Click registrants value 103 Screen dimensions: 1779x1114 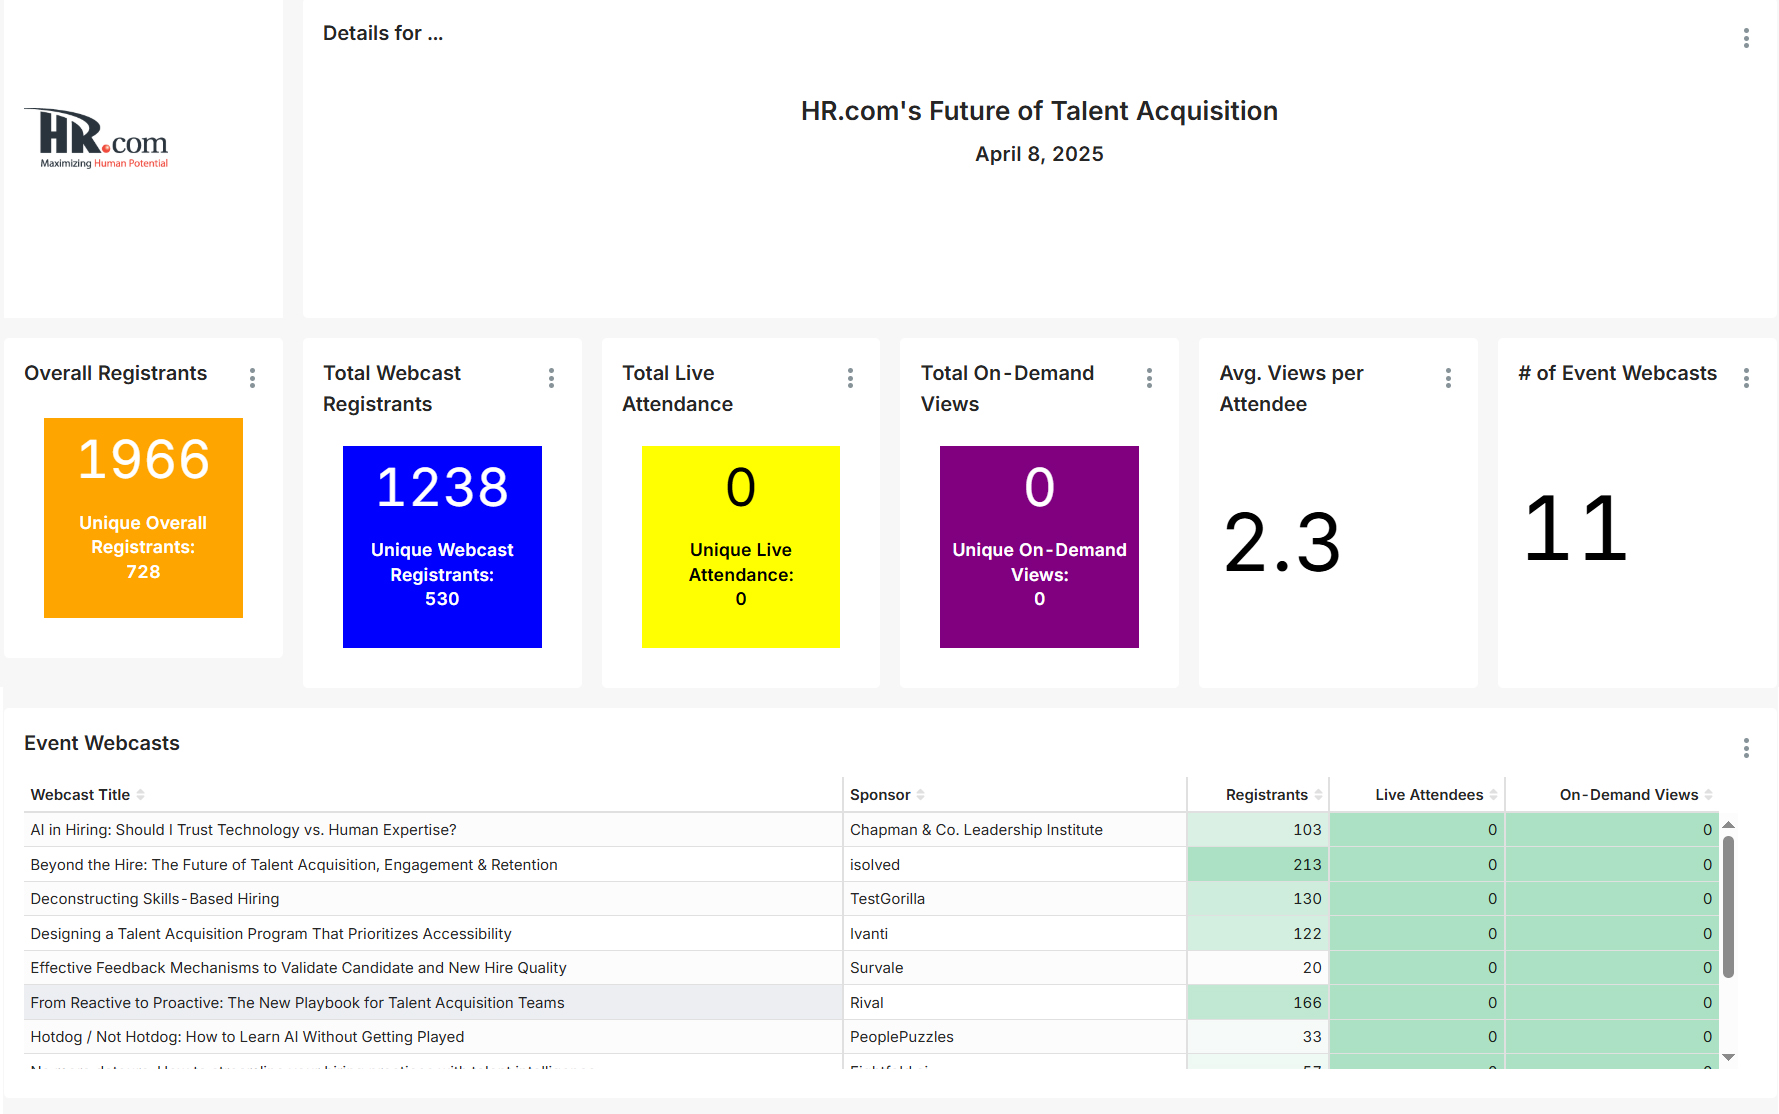point(1307,830)
